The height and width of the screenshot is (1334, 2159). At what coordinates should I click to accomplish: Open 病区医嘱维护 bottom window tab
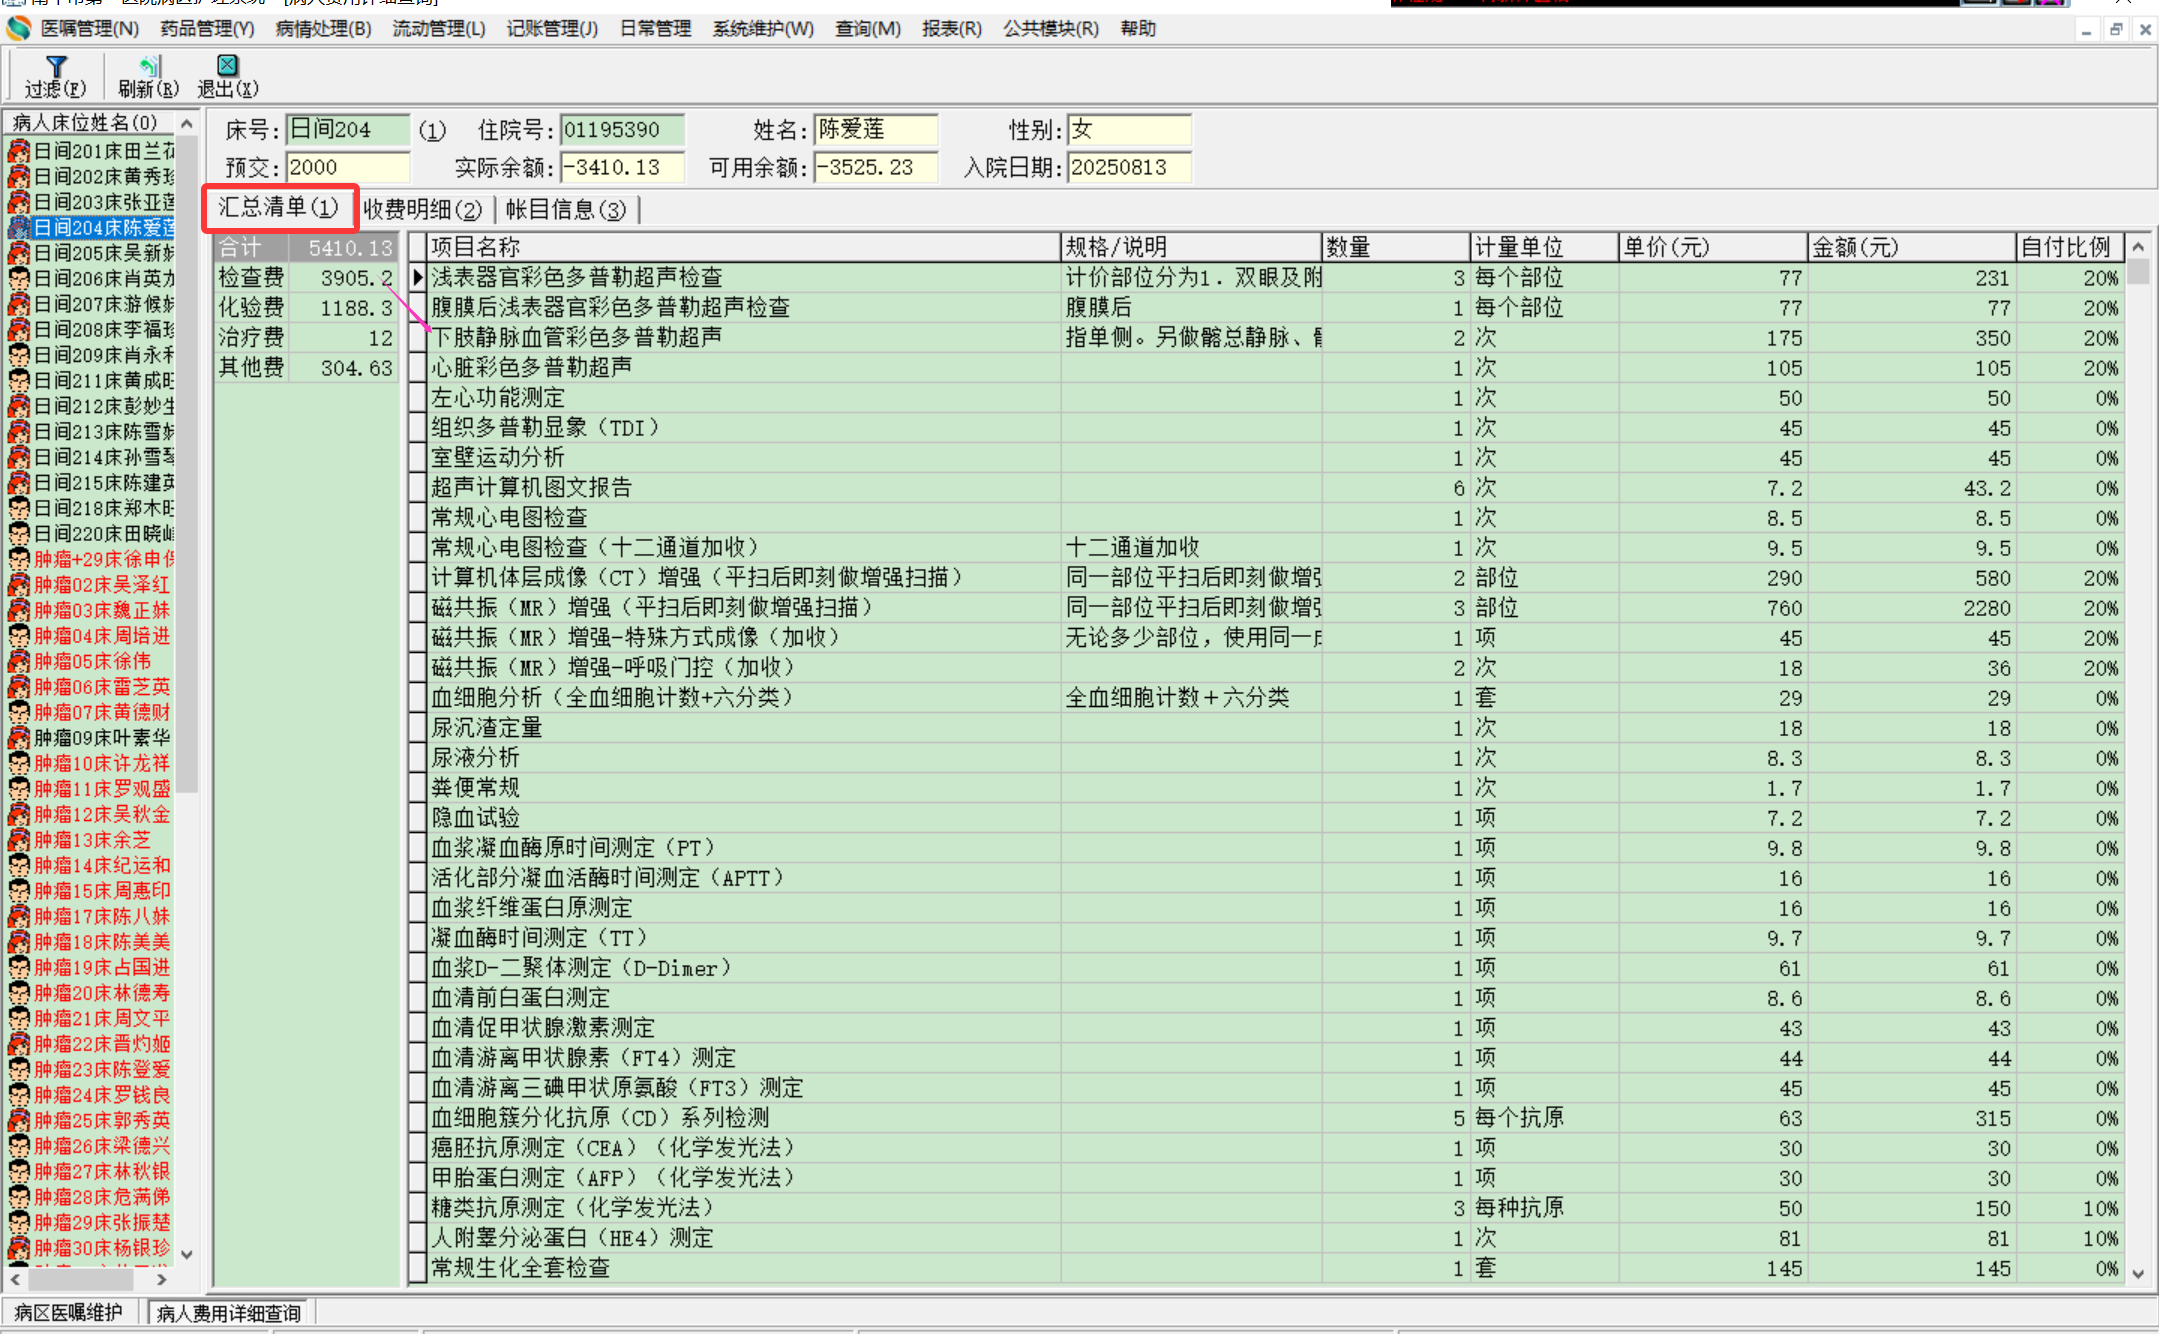(x=69, y=1312)
